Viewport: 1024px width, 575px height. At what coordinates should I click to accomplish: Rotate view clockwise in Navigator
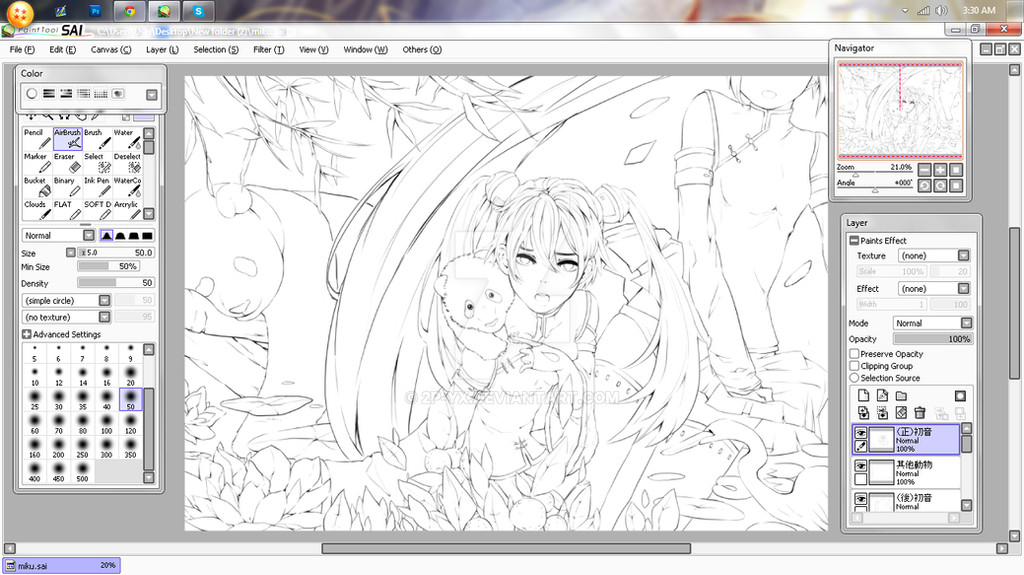(940, 186)
